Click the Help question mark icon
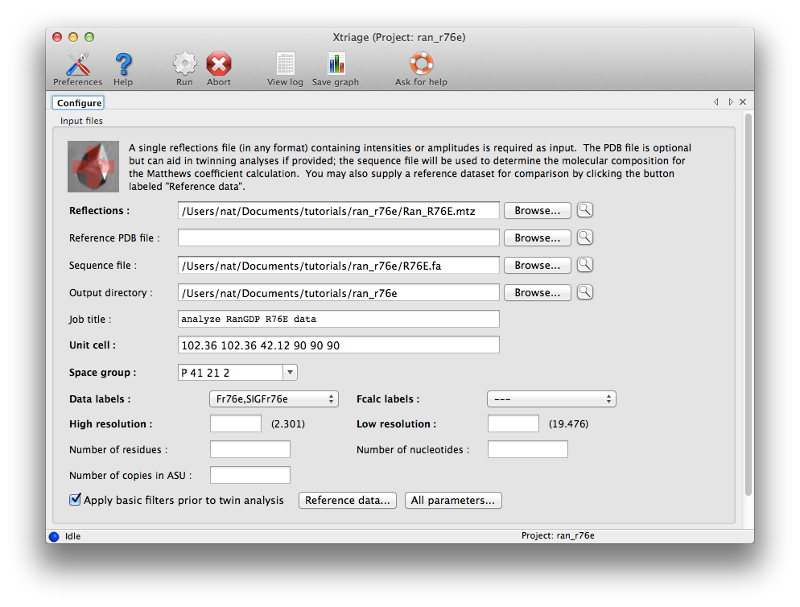Image resolution: width=800 pixels, height=607 pixels. [123, 65]
